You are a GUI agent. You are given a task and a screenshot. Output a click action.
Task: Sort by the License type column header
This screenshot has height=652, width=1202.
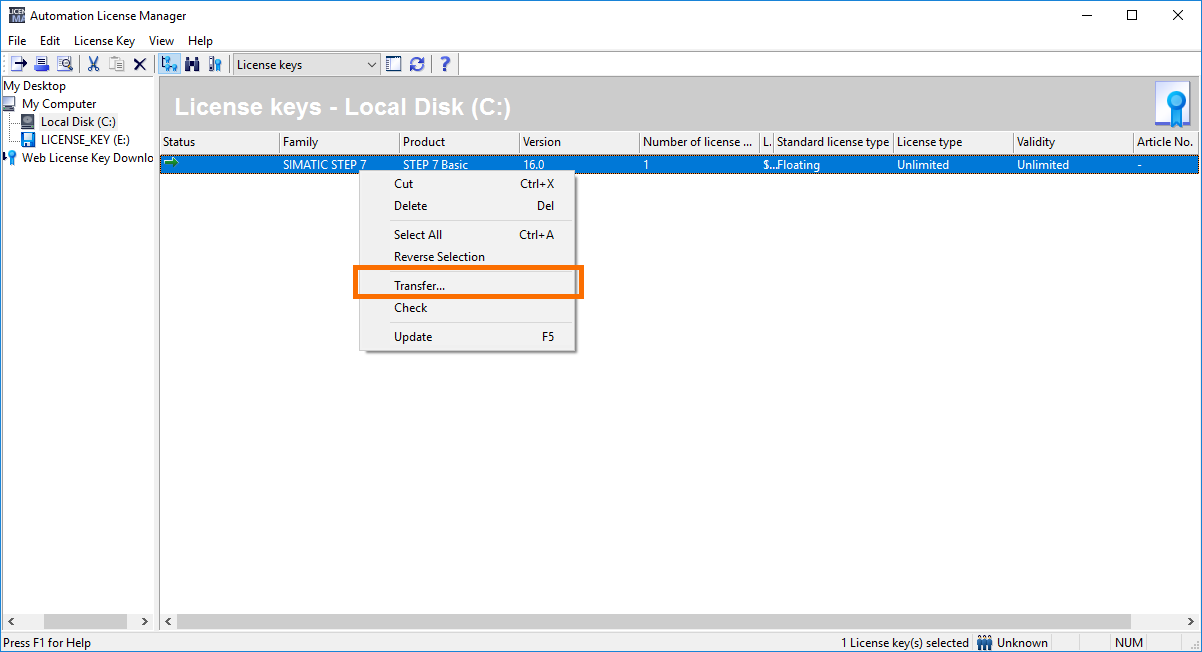953,142
